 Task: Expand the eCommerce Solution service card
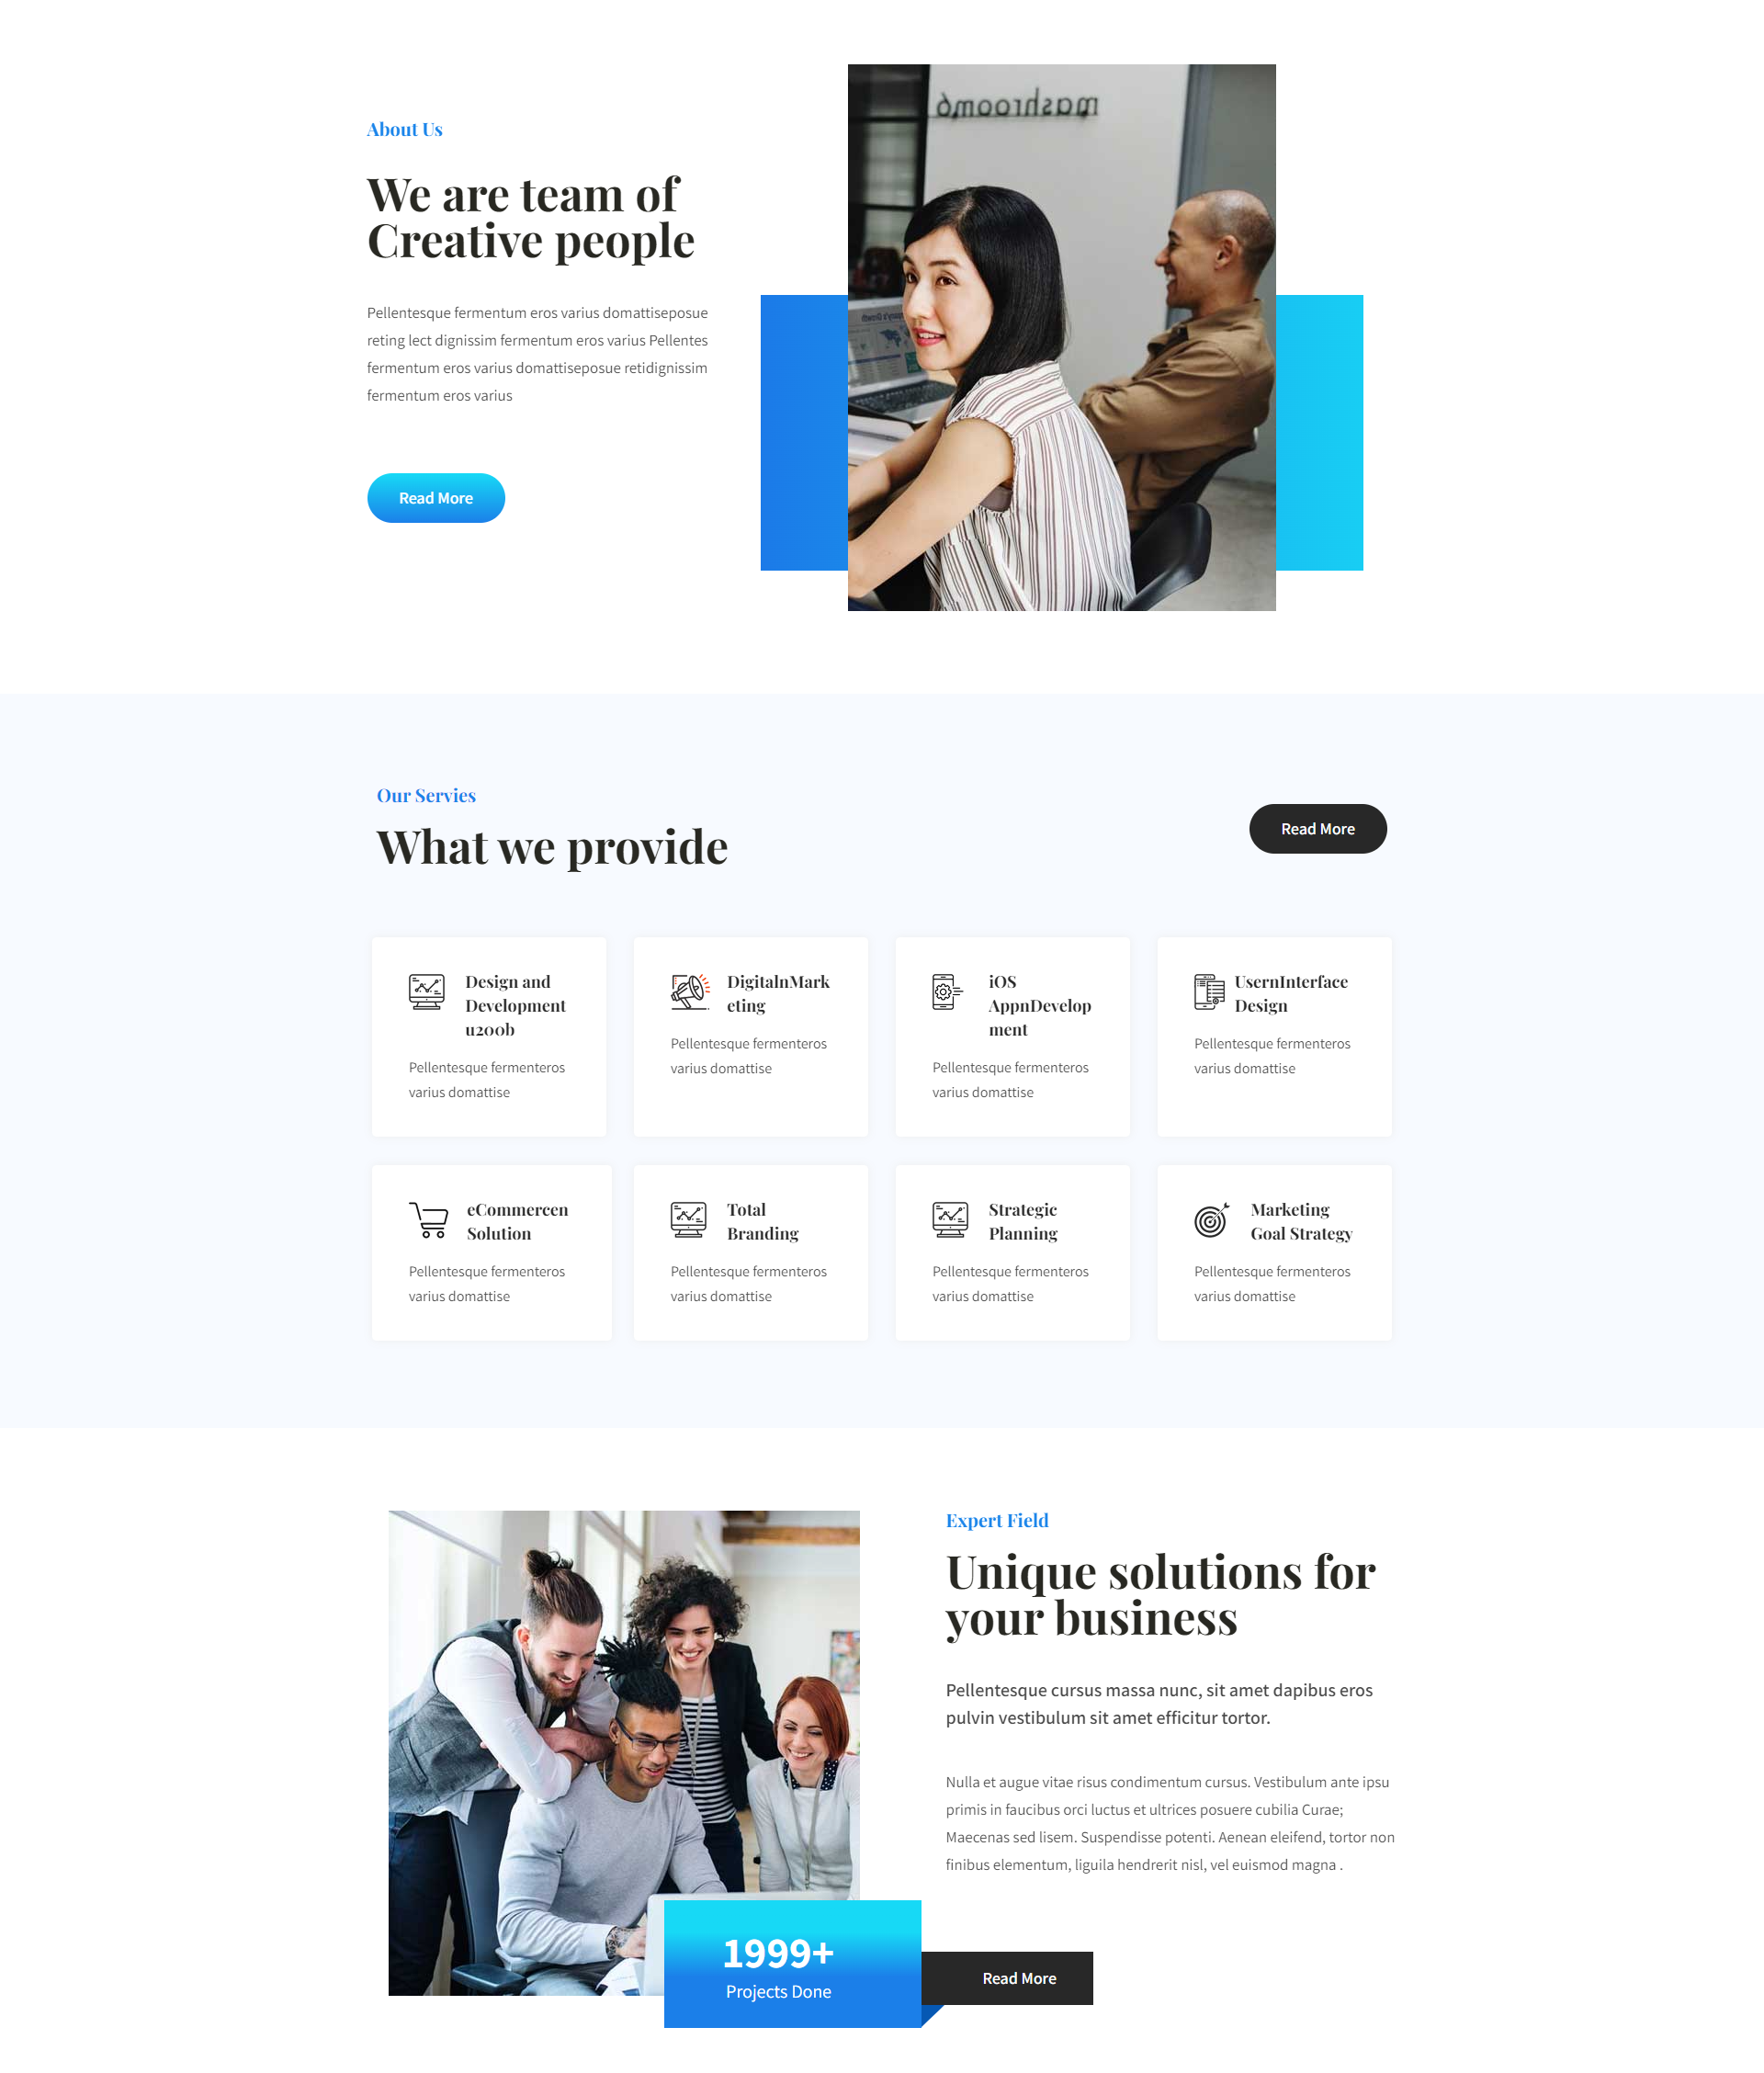488,1252
